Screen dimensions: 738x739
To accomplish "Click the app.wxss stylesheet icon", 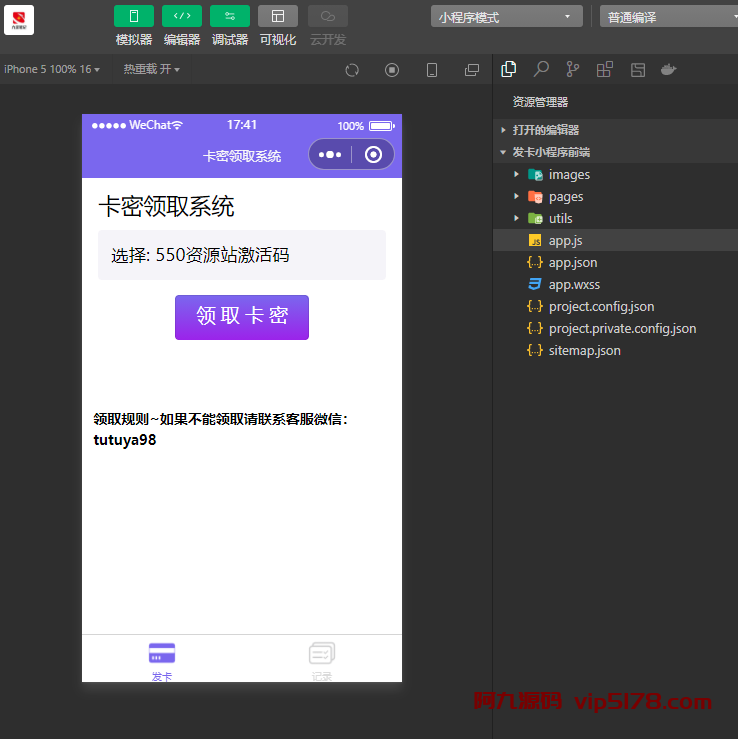I will click(535, 284).
